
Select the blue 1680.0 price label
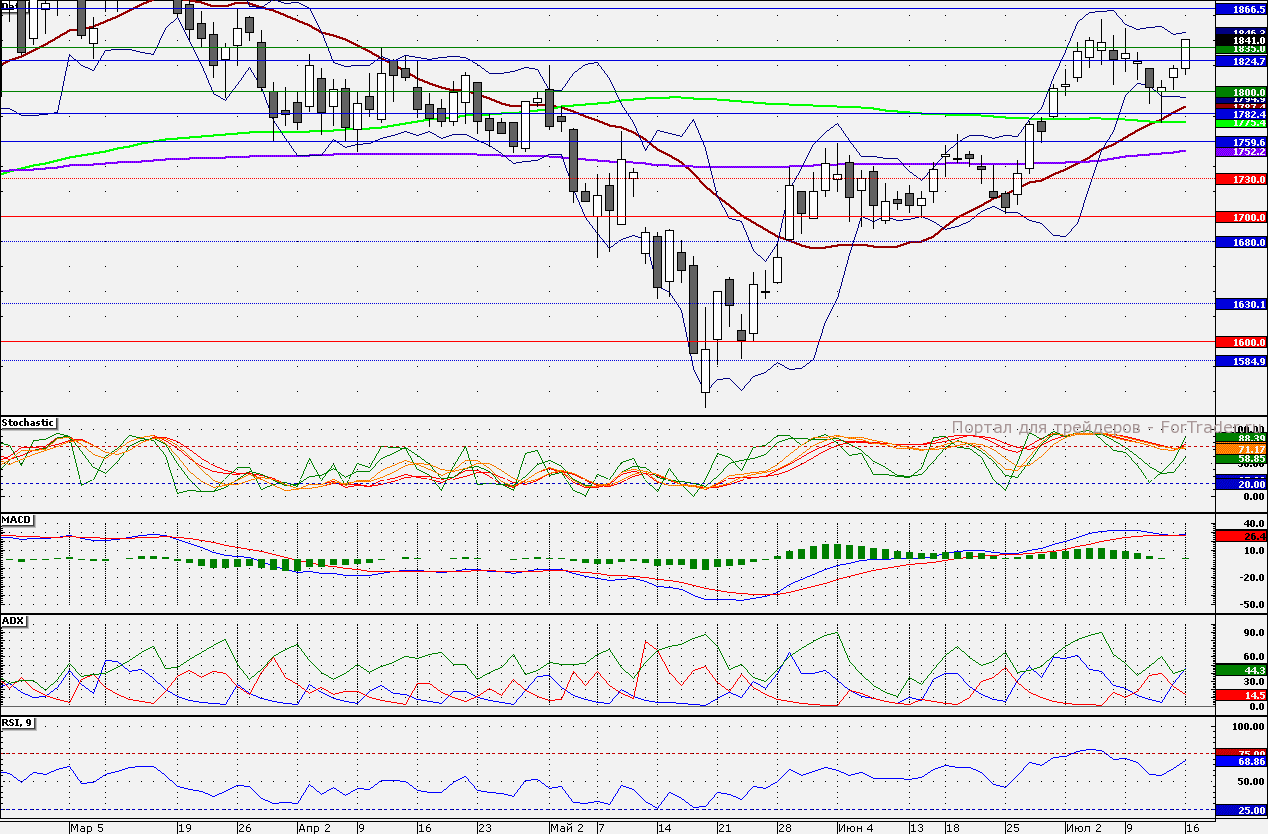(1240, 242)
